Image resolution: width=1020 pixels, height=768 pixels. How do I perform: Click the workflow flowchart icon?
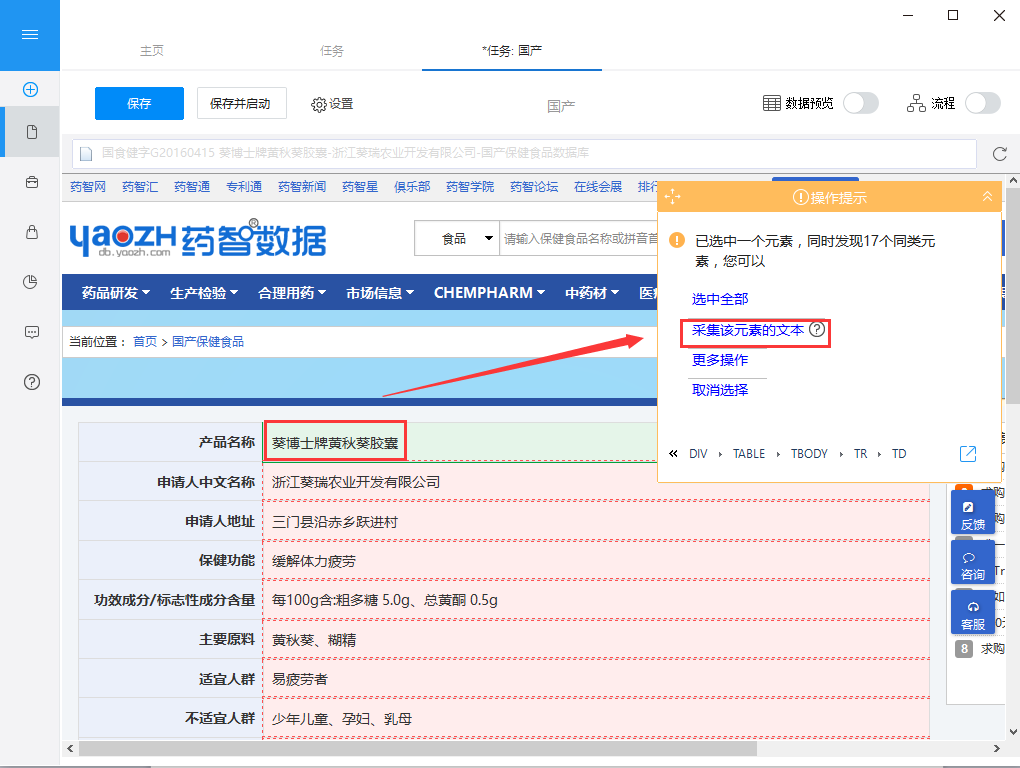[916, 103]
